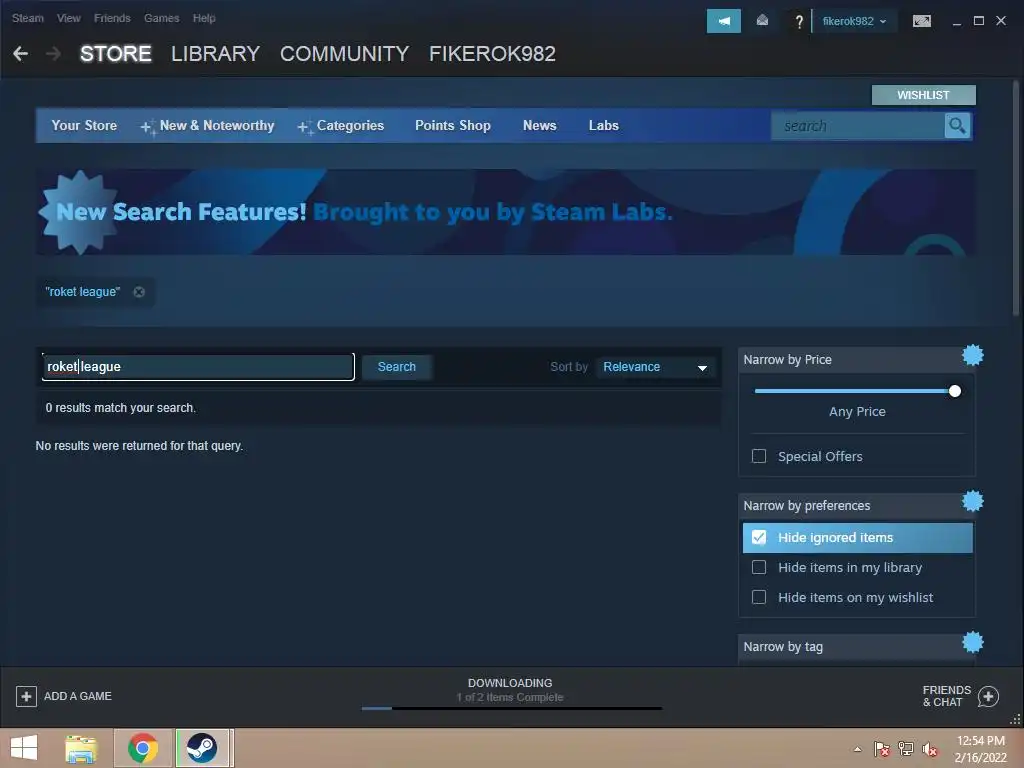The image size is (1024, 768).
Task: Open Friends & Chat plus icon
Action: [988, 697]
